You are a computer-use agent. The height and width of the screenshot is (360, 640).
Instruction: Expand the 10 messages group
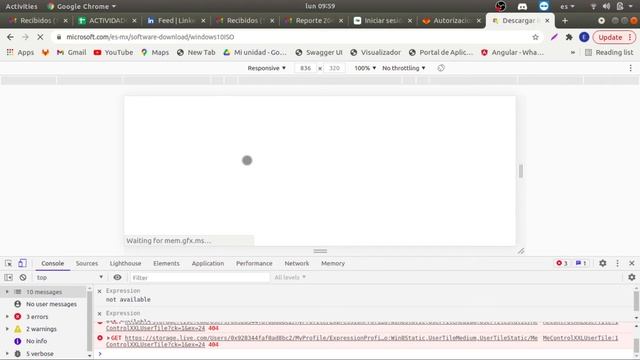click(x=7, y=292)
